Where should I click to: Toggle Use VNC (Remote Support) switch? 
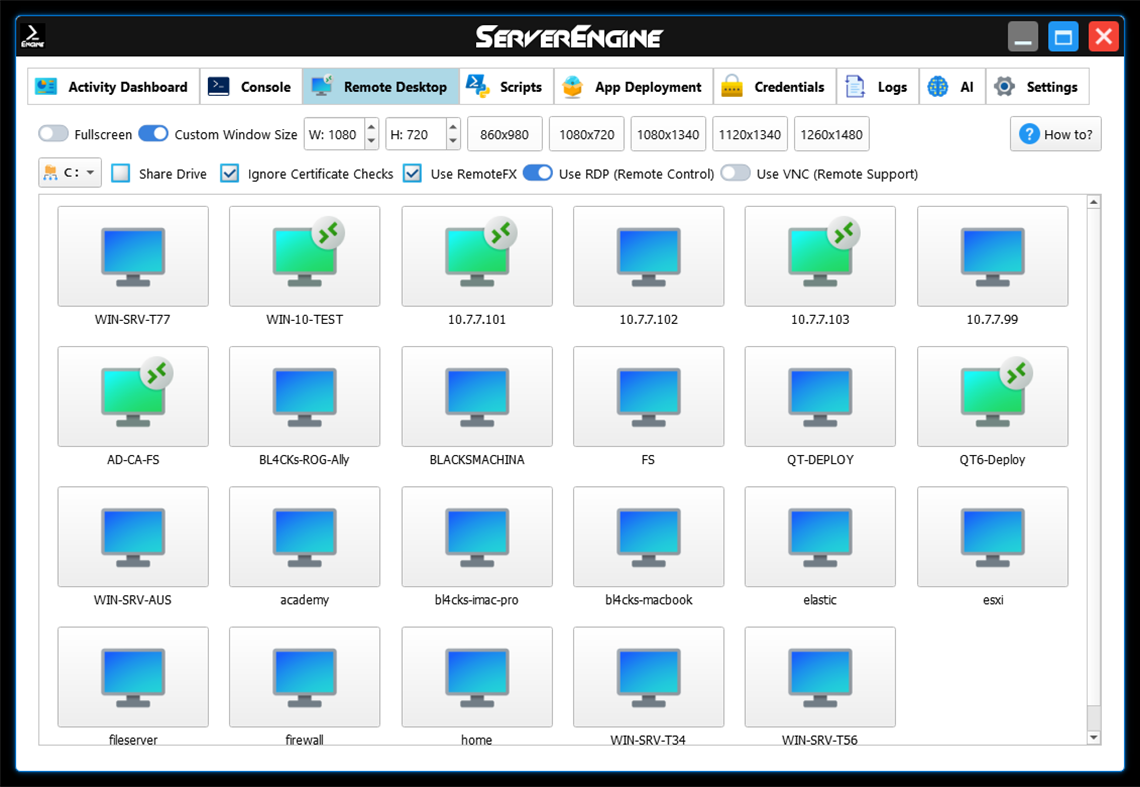(x=736, y=173)
